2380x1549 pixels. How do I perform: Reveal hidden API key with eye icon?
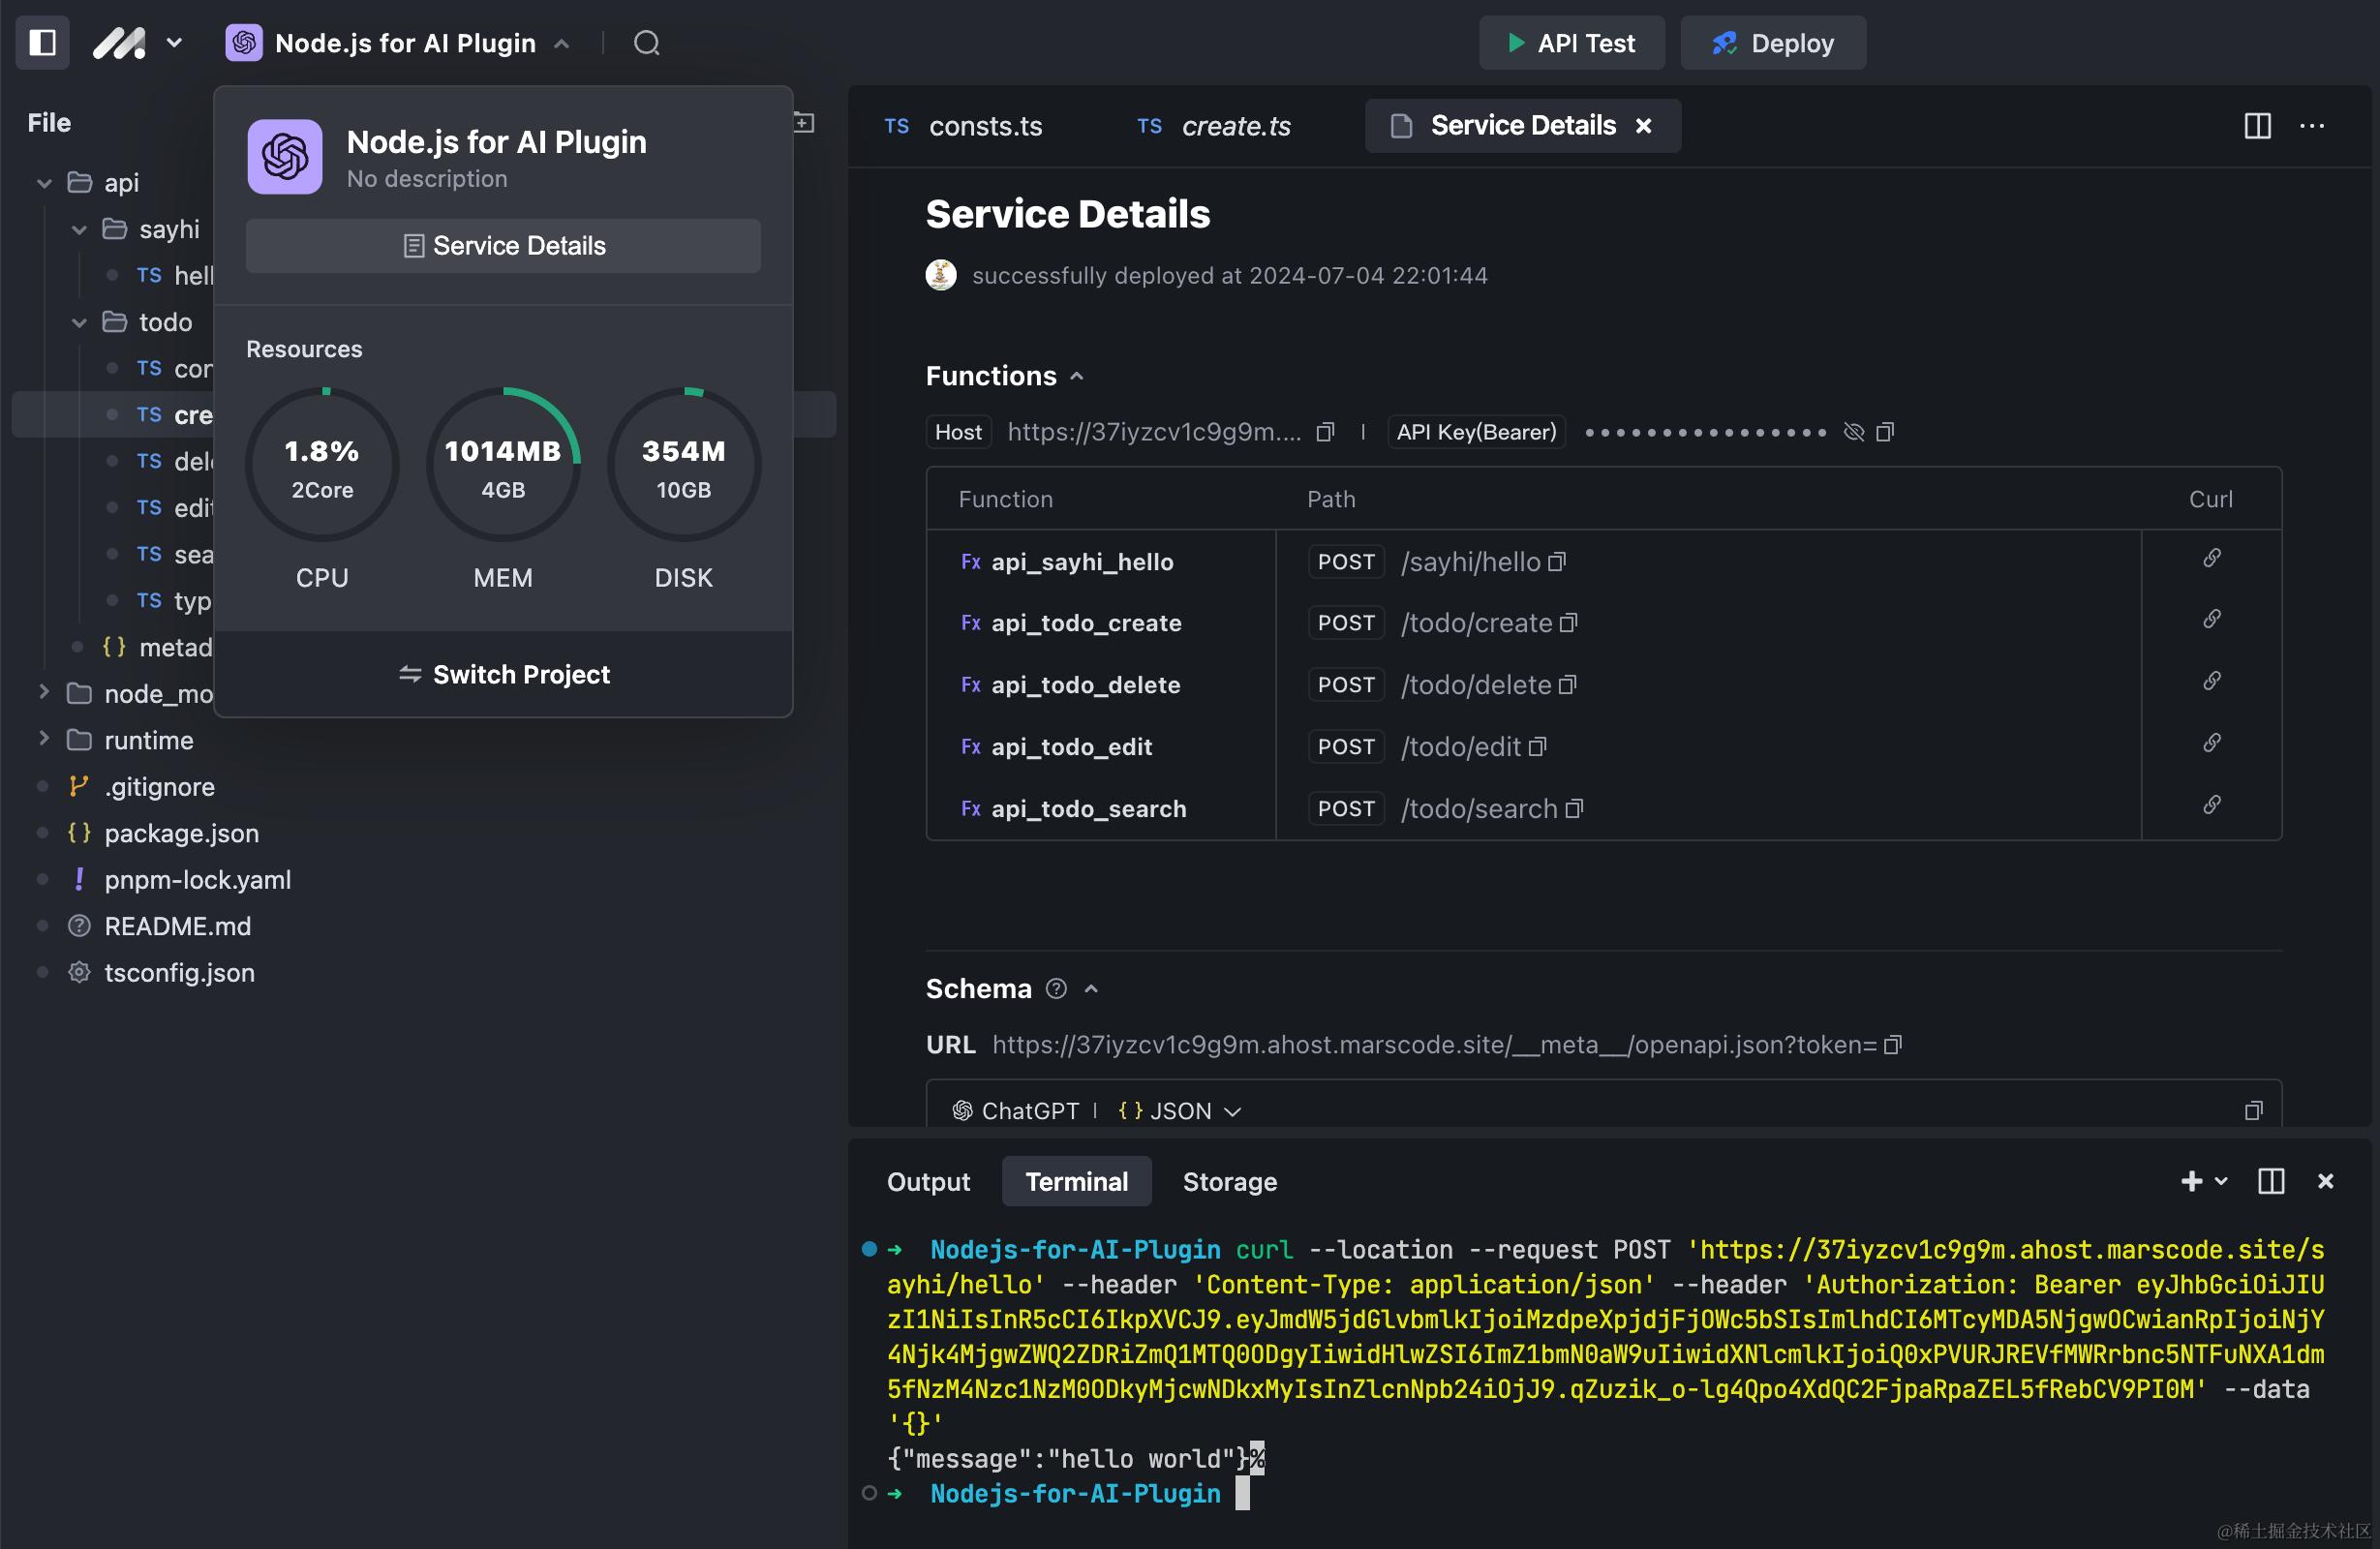point(1853,432)
